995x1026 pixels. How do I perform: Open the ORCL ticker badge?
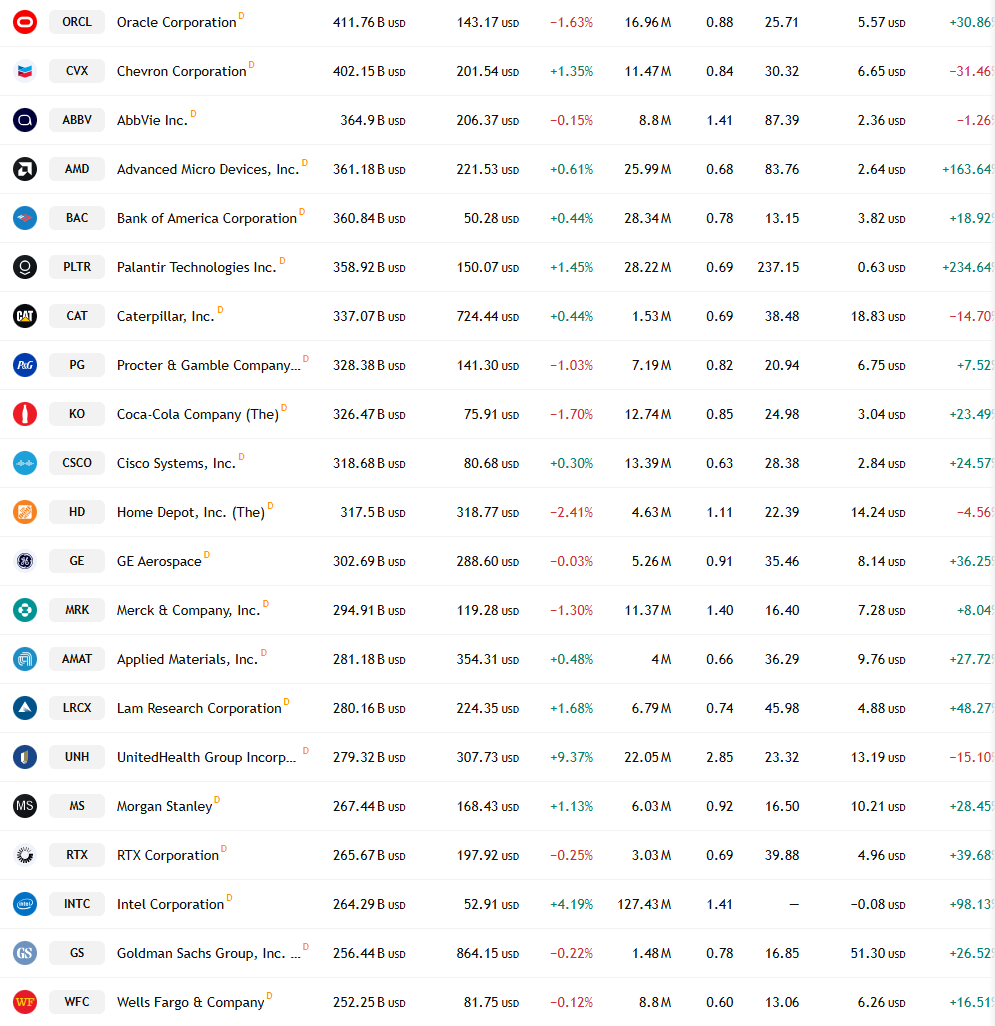[x=77, y=22]
